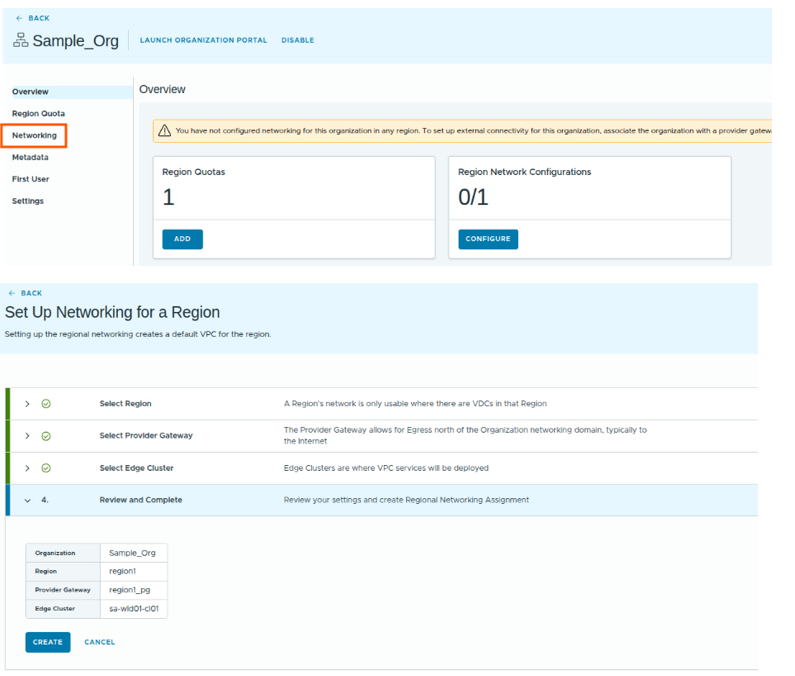The image size is (795, 676).
Task: Click green checkmark beside Select Region
Action: pos(46,404)
